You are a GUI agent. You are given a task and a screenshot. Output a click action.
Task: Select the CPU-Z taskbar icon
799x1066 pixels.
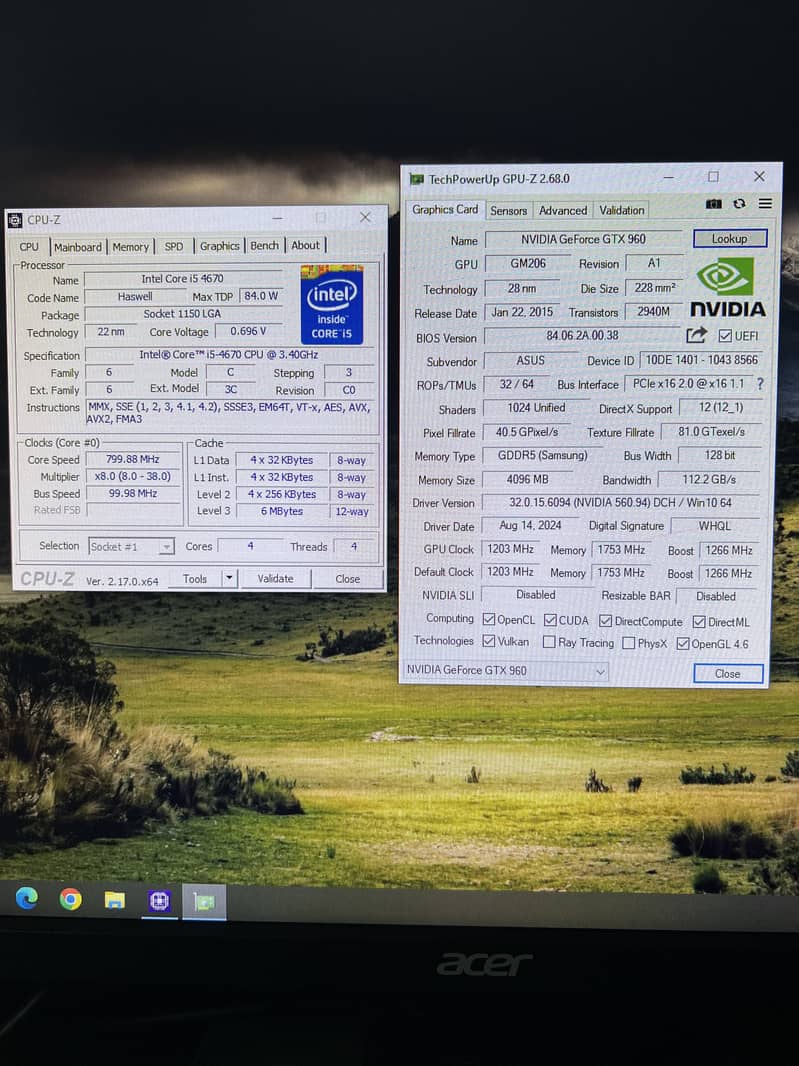pyautogui.click(x=159, y=901)
